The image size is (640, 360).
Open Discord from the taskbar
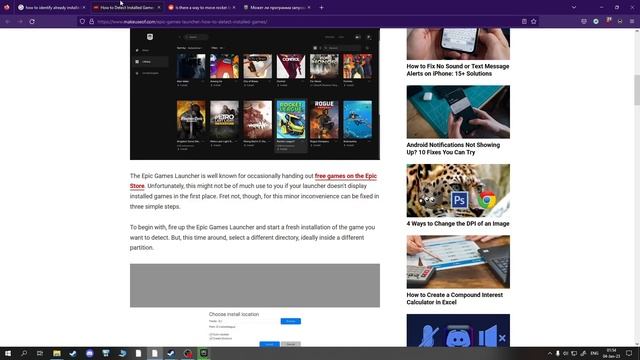coord(90,353)
